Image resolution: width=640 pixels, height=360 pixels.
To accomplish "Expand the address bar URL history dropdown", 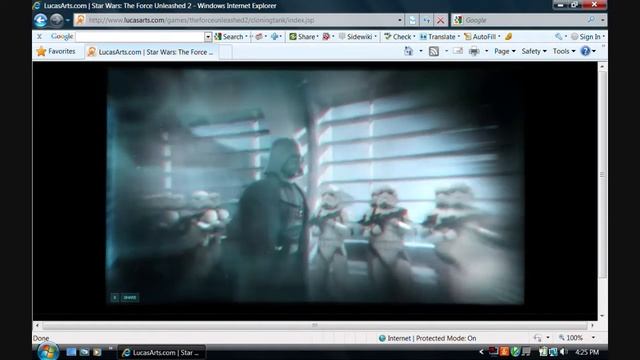I will [x=400, y=20].
